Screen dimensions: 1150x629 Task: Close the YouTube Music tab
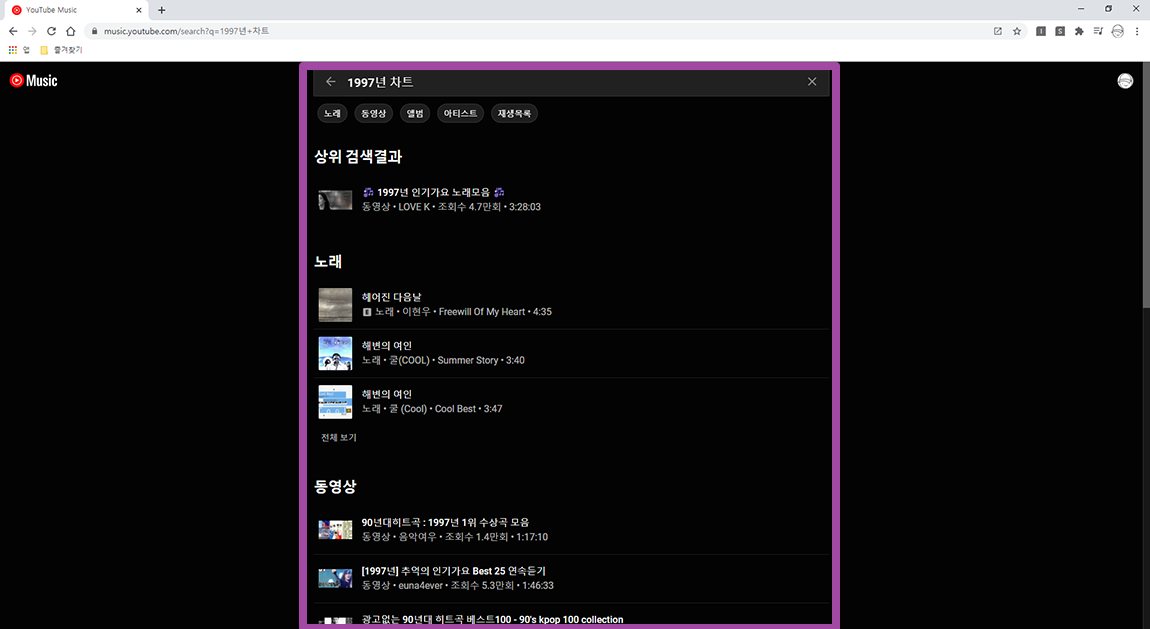[139, 10]
